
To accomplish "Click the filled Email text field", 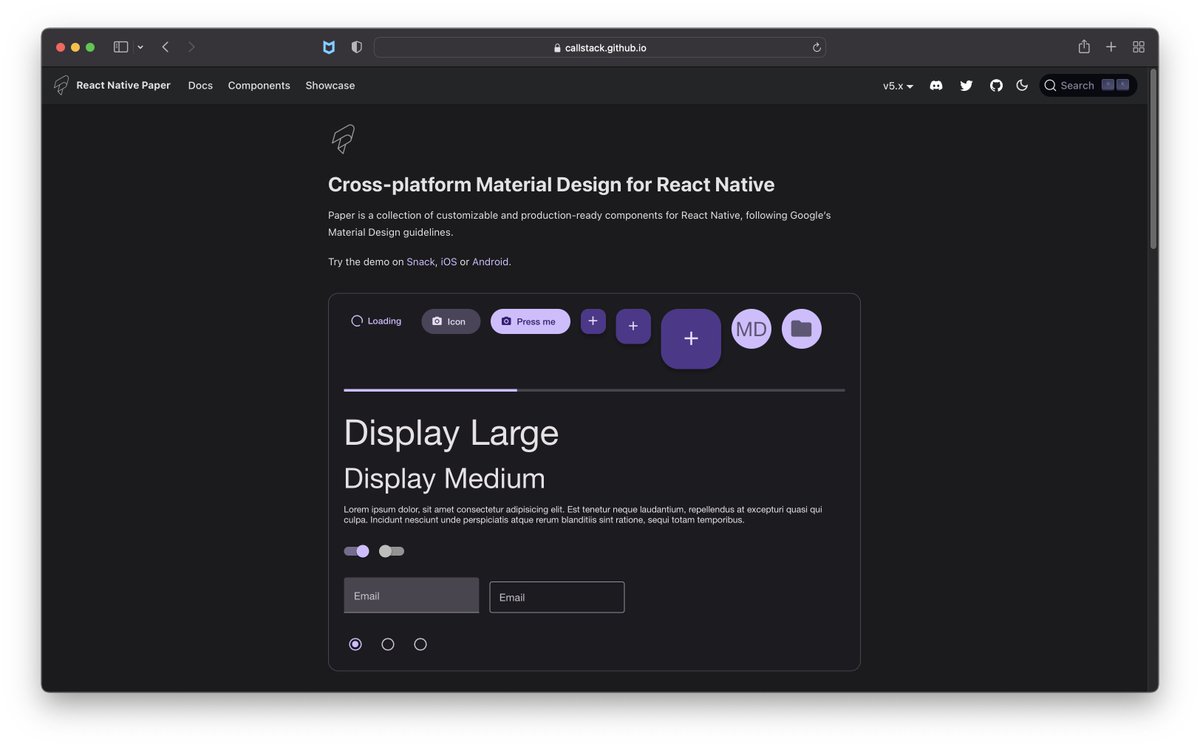I will 411,595.
